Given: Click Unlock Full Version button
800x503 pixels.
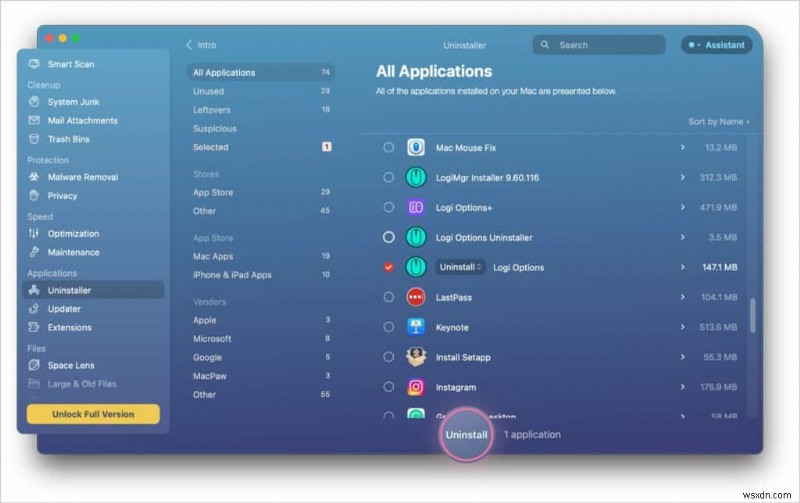Looking at the screenshot, I should click(93, 414).
